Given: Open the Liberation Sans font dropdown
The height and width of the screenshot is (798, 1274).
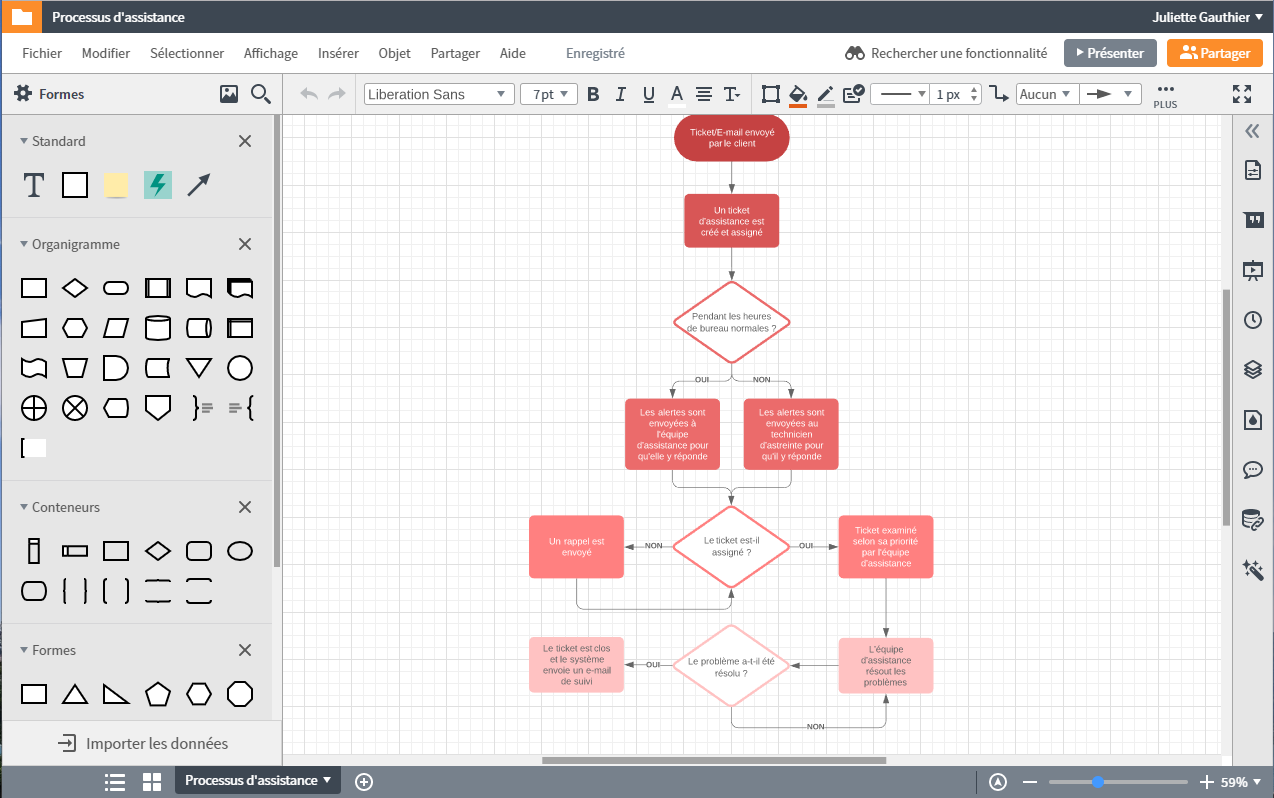Looking at the screenshot, I should click(x=438, y=94).
